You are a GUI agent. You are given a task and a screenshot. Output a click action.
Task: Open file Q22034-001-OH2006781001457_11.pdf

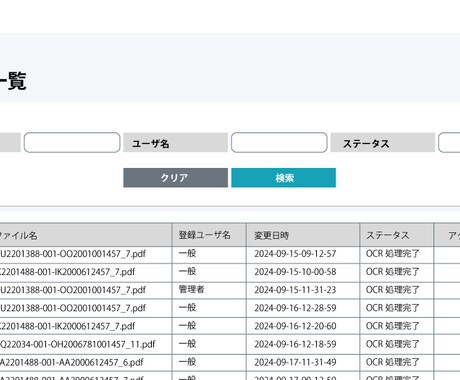click(78, 344)
